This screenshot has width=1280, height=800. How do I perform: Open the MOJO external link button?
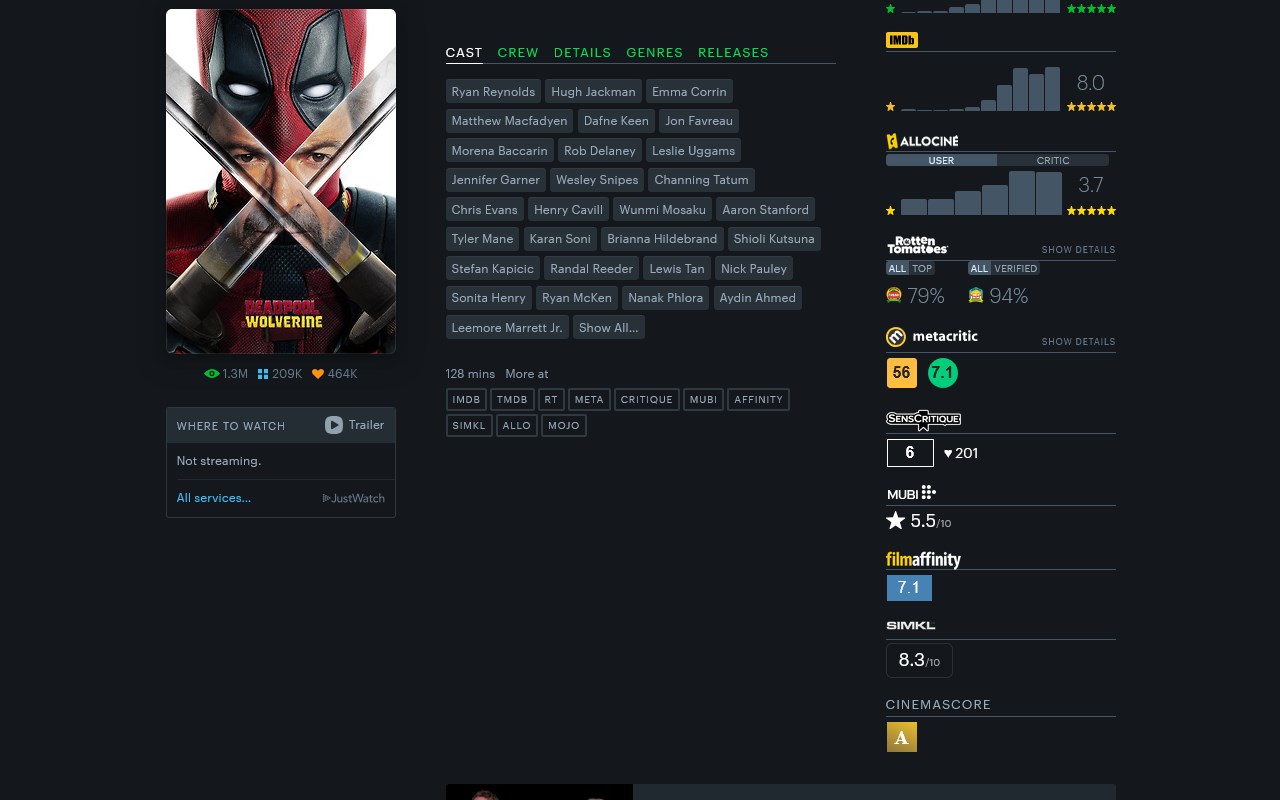564,425
